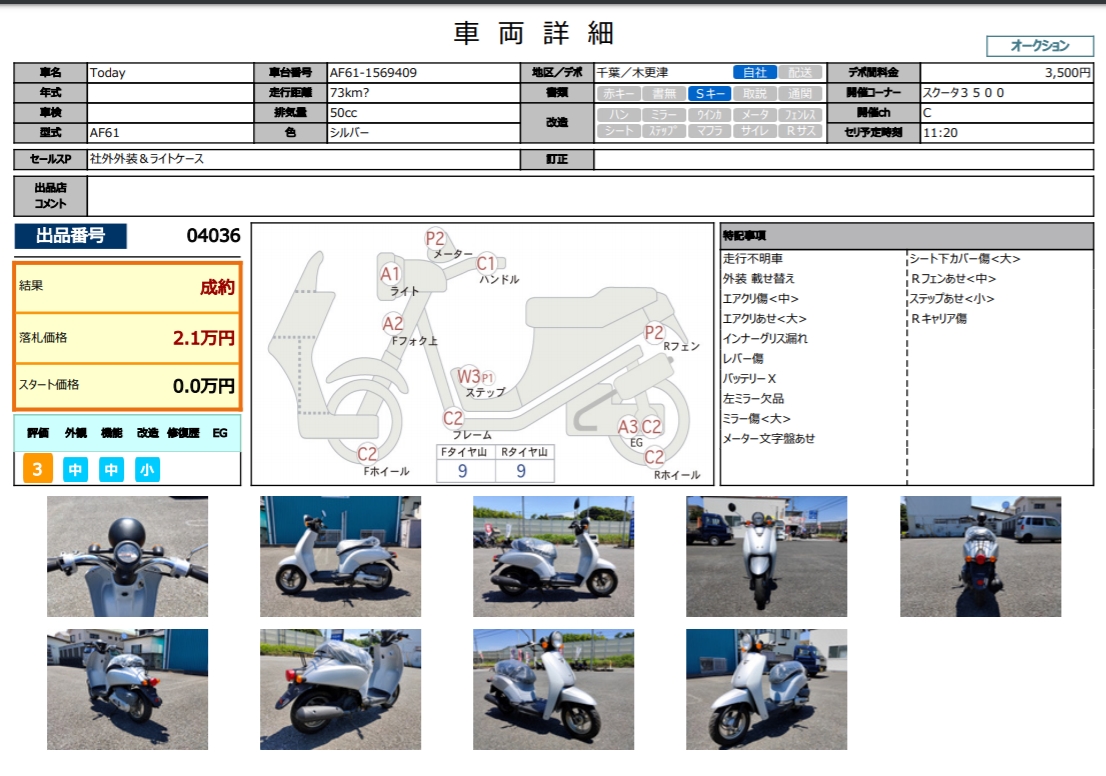Viewport: 1106px width, 776px height.
Task: Click the scheduled auction time 11:20
Action: click(x=940, y=133)
